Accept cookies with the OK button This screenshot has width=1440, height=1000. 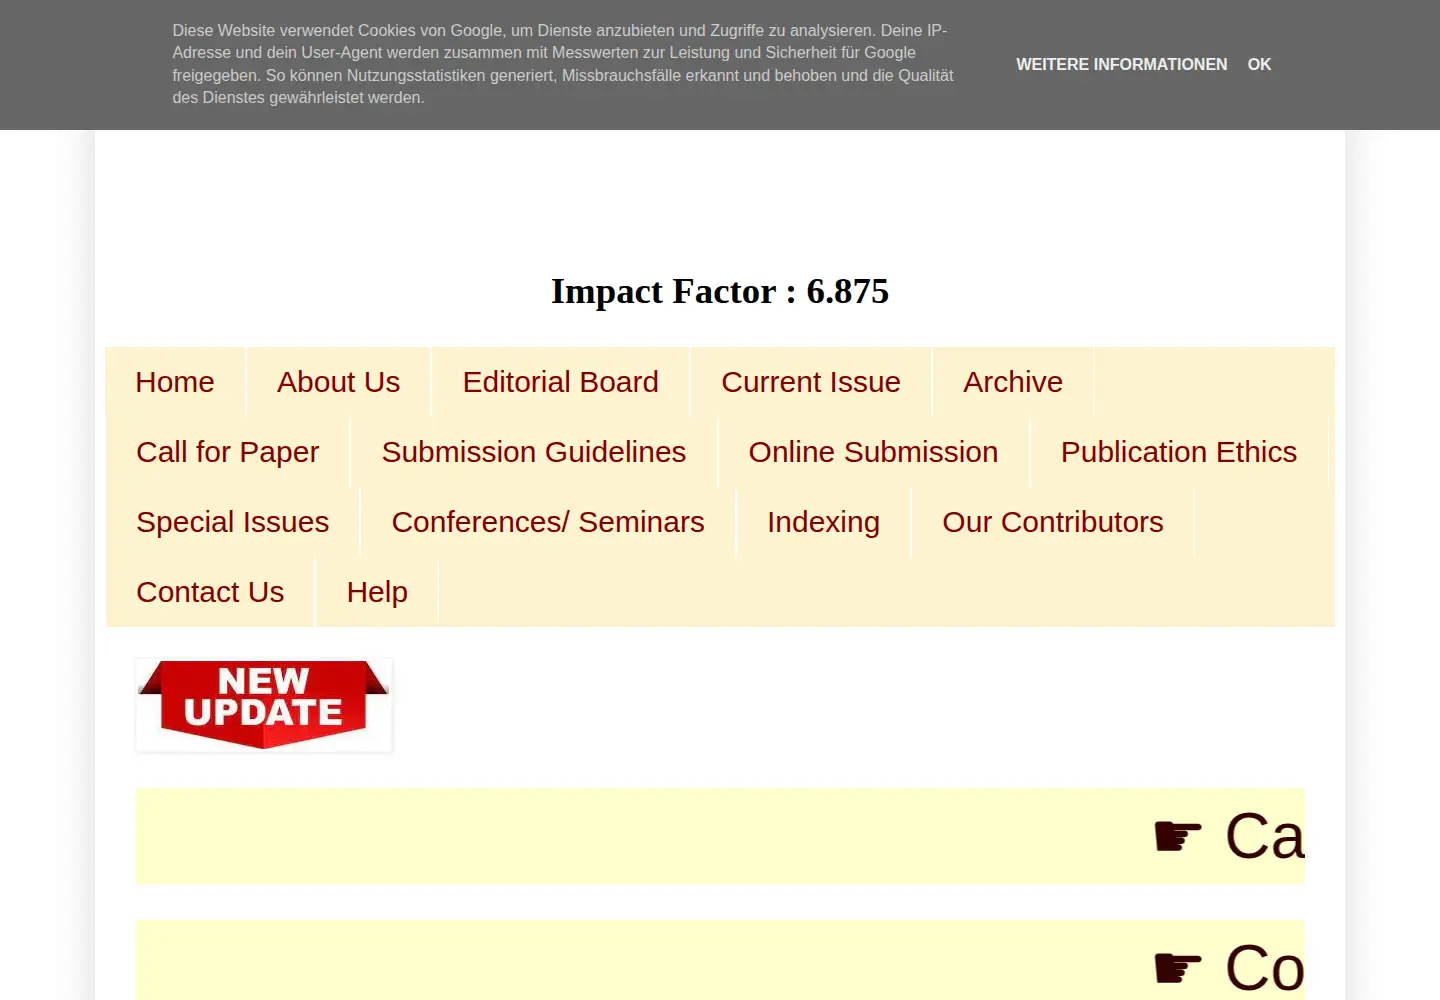pyautogui.click(x=1259, y=64)
